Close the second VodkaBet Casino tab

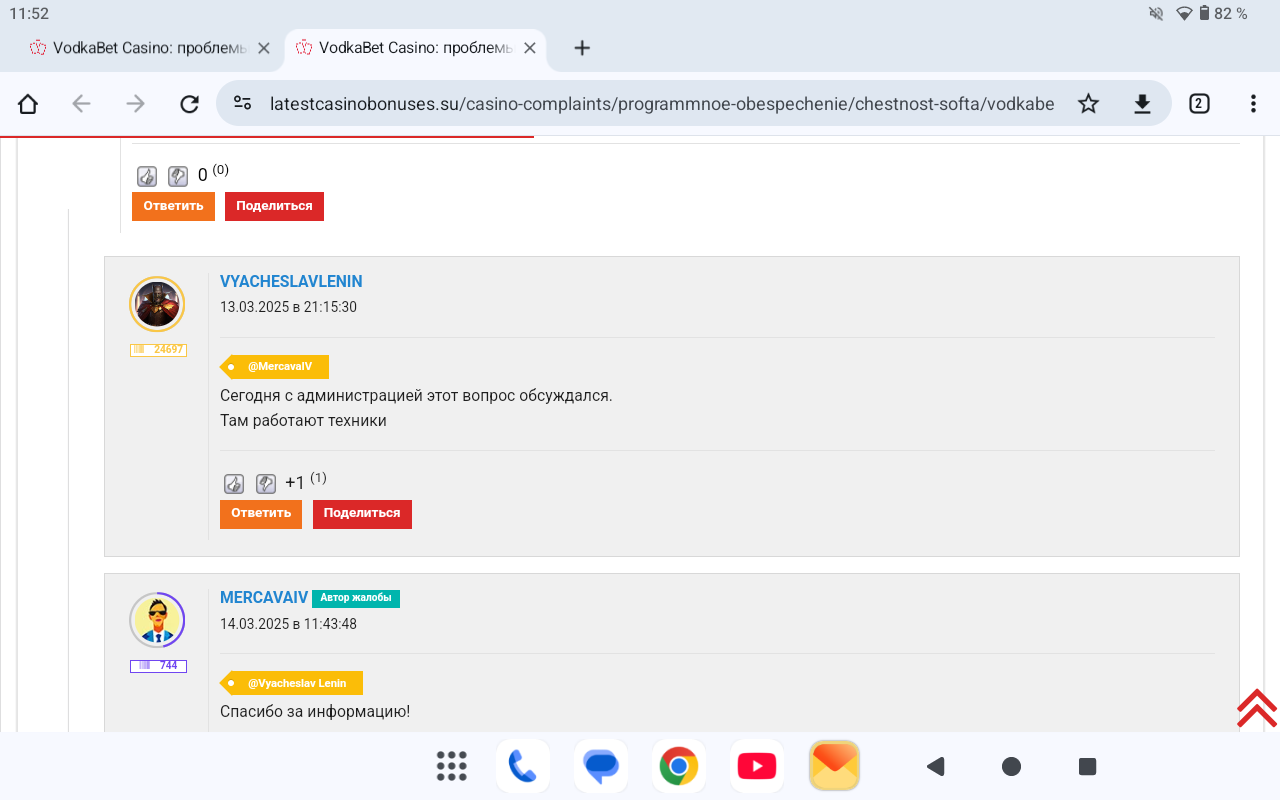(x=530, y=48)
